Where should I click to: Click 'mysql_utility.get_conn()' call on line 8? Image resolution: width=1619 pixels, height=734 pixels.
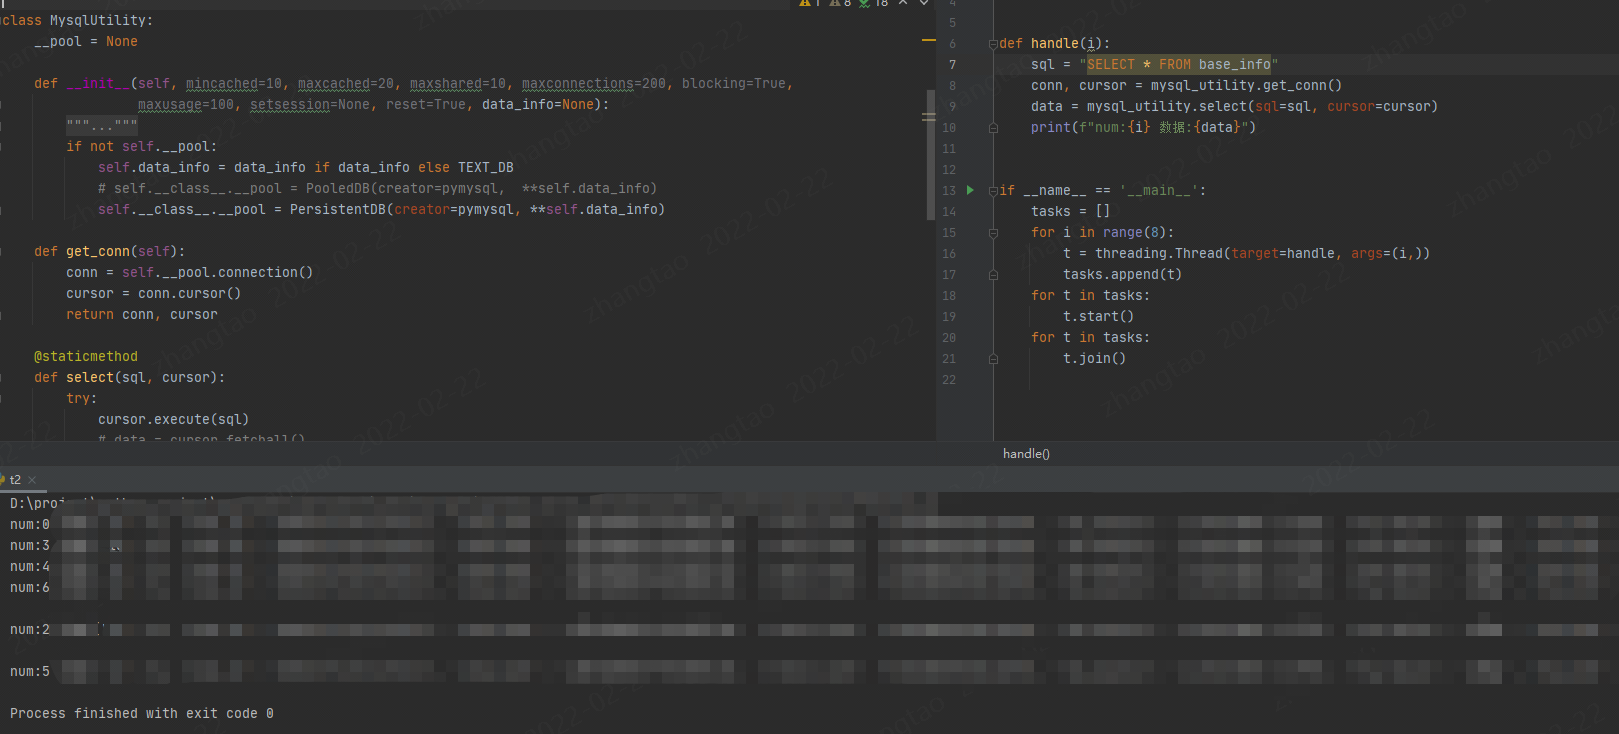pyautogui.click(x=1247, y=86)
